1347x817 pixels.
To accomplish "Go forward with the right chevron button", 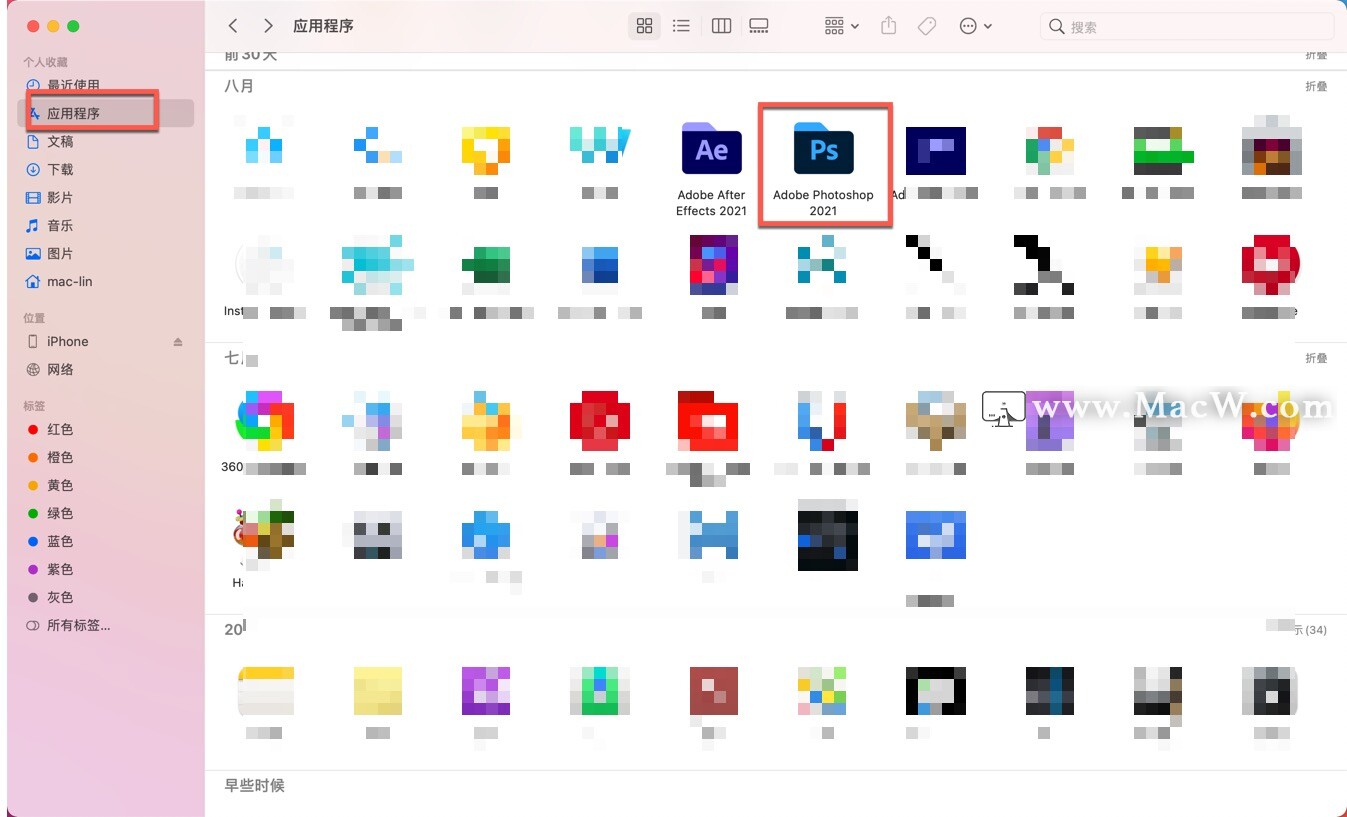I will click(268, 26).
